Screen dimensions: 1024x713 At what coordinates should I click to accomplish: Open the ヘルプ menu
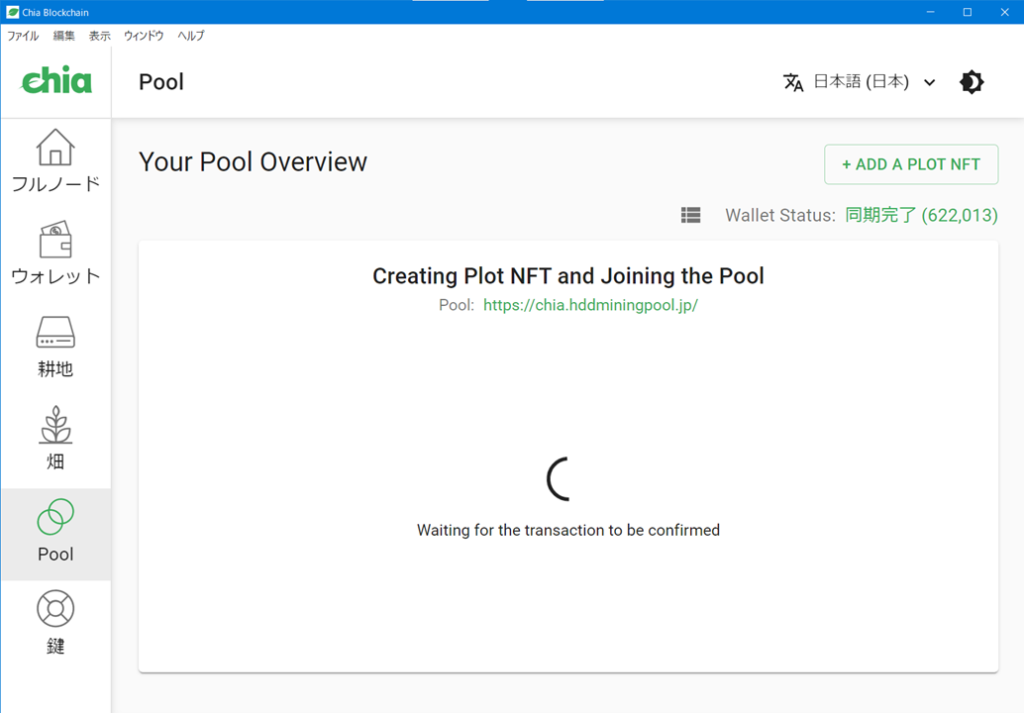point(191,35)
